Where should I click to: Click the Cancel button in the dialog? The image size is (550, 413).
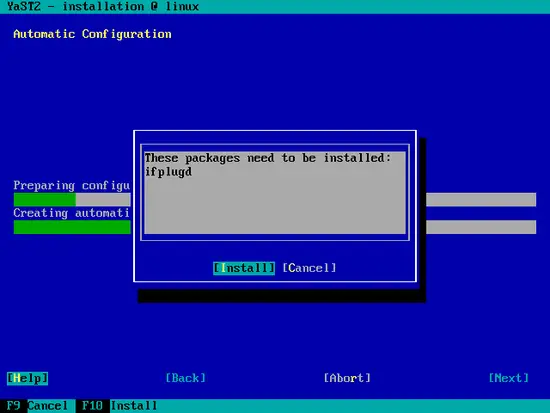click(x=309, y=268)
